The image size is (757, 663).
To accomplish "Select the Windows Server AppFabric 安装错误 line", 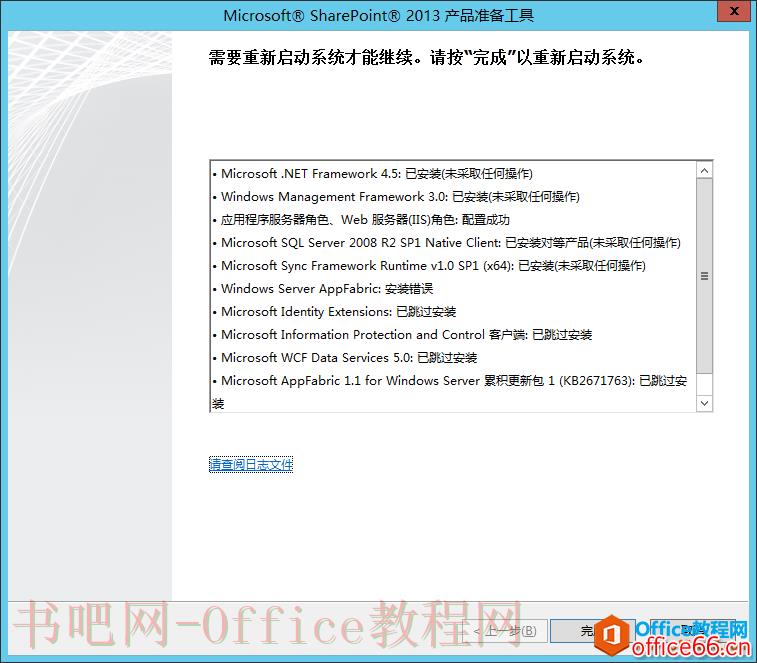I will click(x=323, y=289).
